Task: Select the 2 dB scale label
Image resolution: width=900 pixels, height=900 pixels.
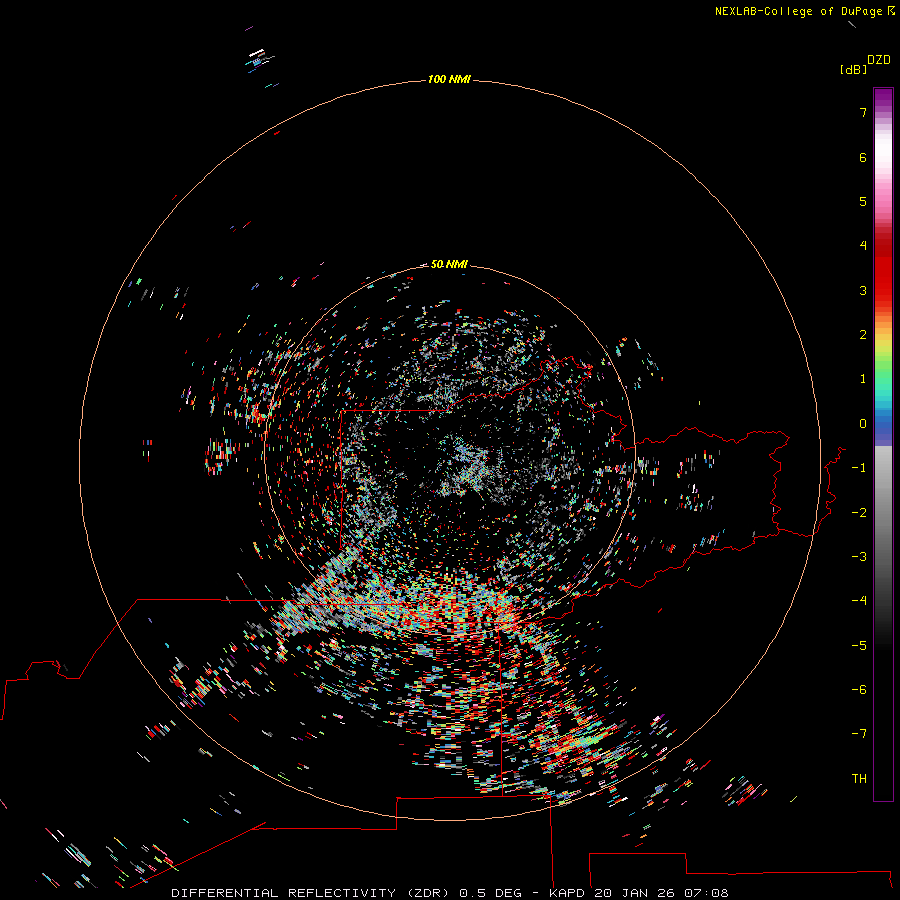Action: 863,335
